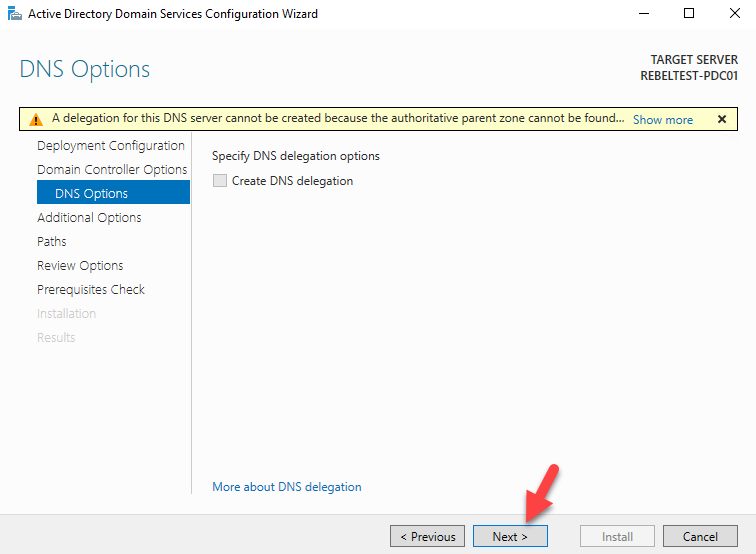Screen dimensions: 756x554
Task: Open the More about DNS delegation link
Action: (287, 487)
